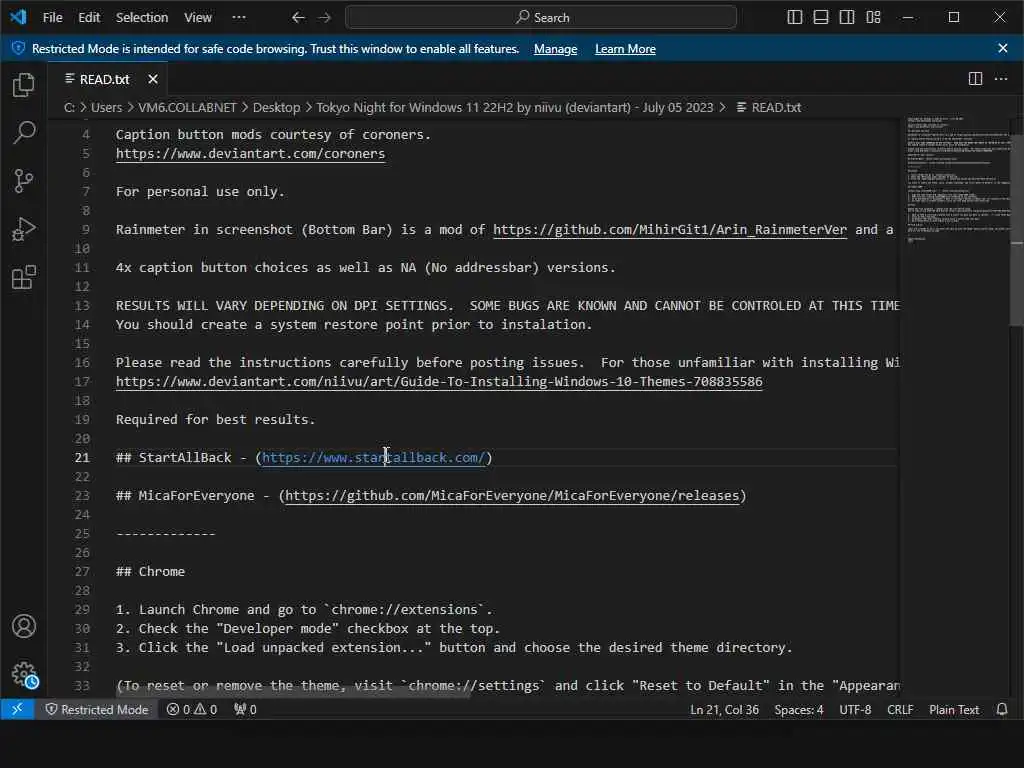Open editor More Actions ellipsis
1024x768 pixels.
(1001, 79)
